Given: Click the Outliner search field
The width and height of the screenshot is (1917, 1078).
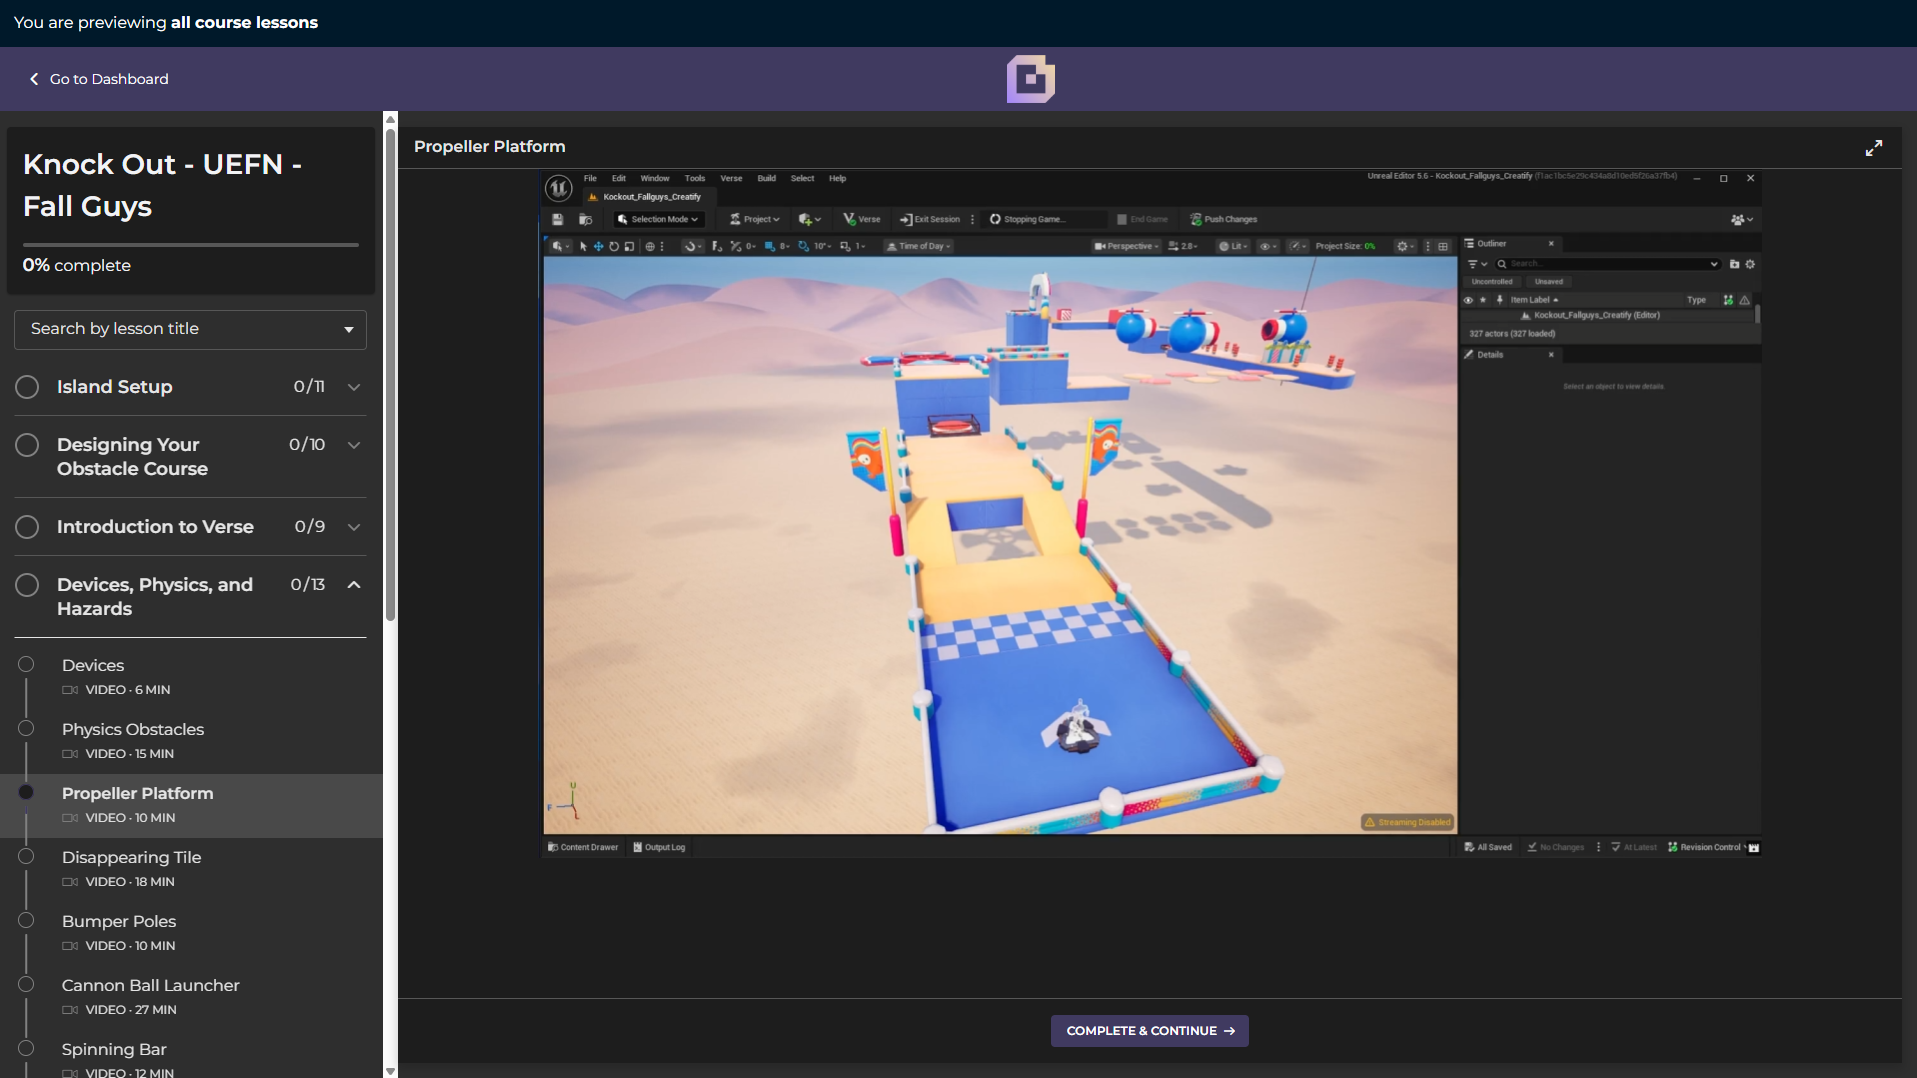Looking at the screenshot, I should pos(1608,264).
